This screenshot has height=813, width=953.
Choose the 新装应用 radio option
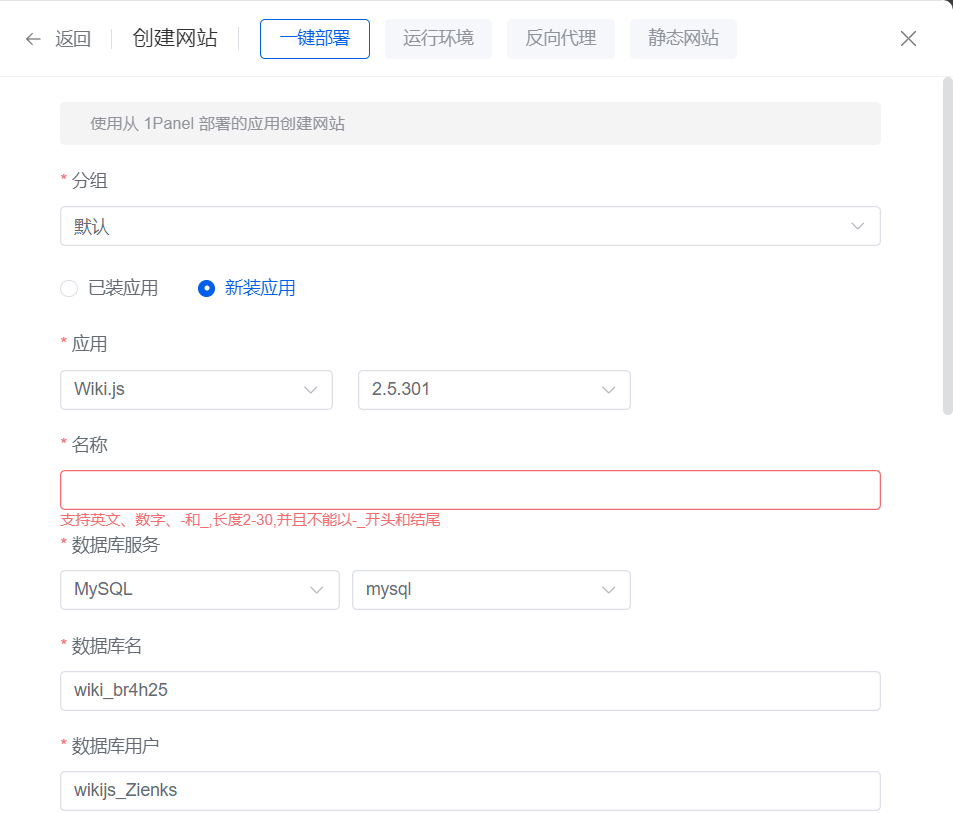tap(207, 288)
